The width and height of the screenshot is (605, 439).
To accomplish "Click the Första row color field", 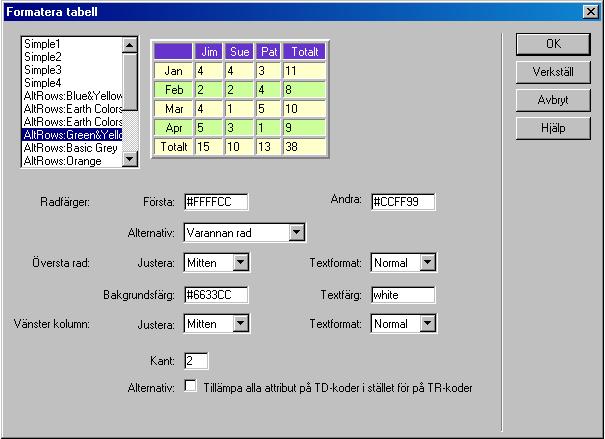I will coord(216,202).
